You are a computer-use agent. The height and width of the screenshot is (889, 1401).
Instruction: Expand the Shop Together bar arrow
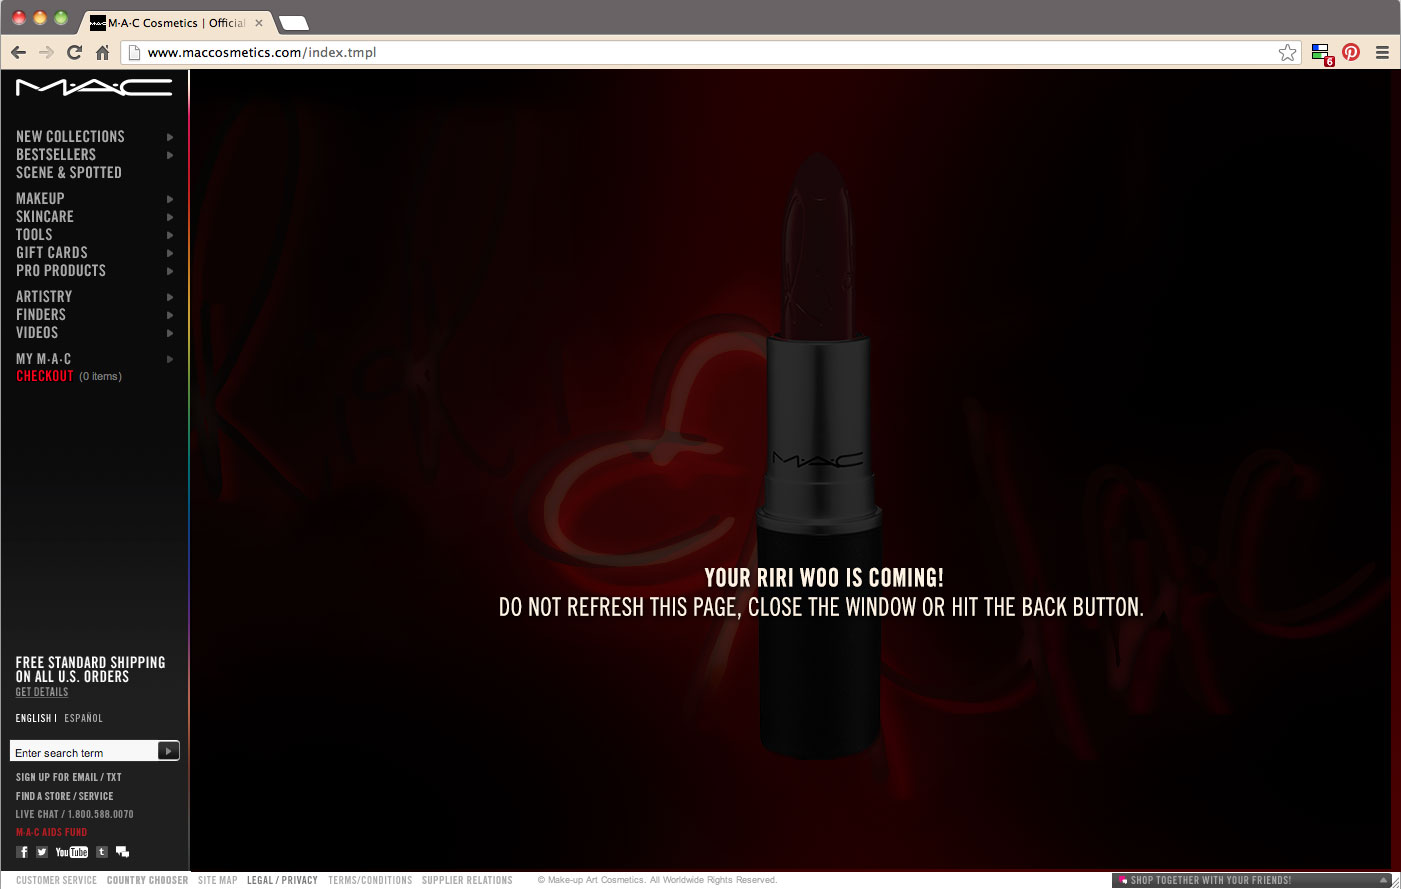1383,880
